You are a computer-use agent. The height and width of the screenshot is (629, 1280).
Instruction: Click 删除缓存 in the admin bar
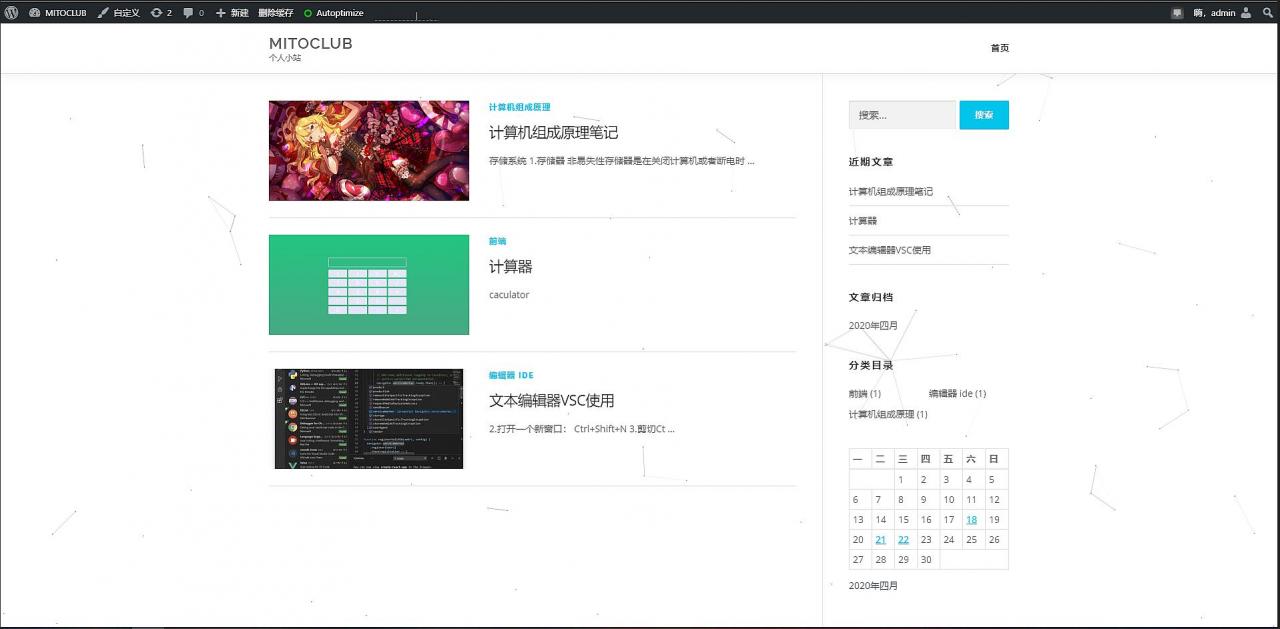pos(275,13)
